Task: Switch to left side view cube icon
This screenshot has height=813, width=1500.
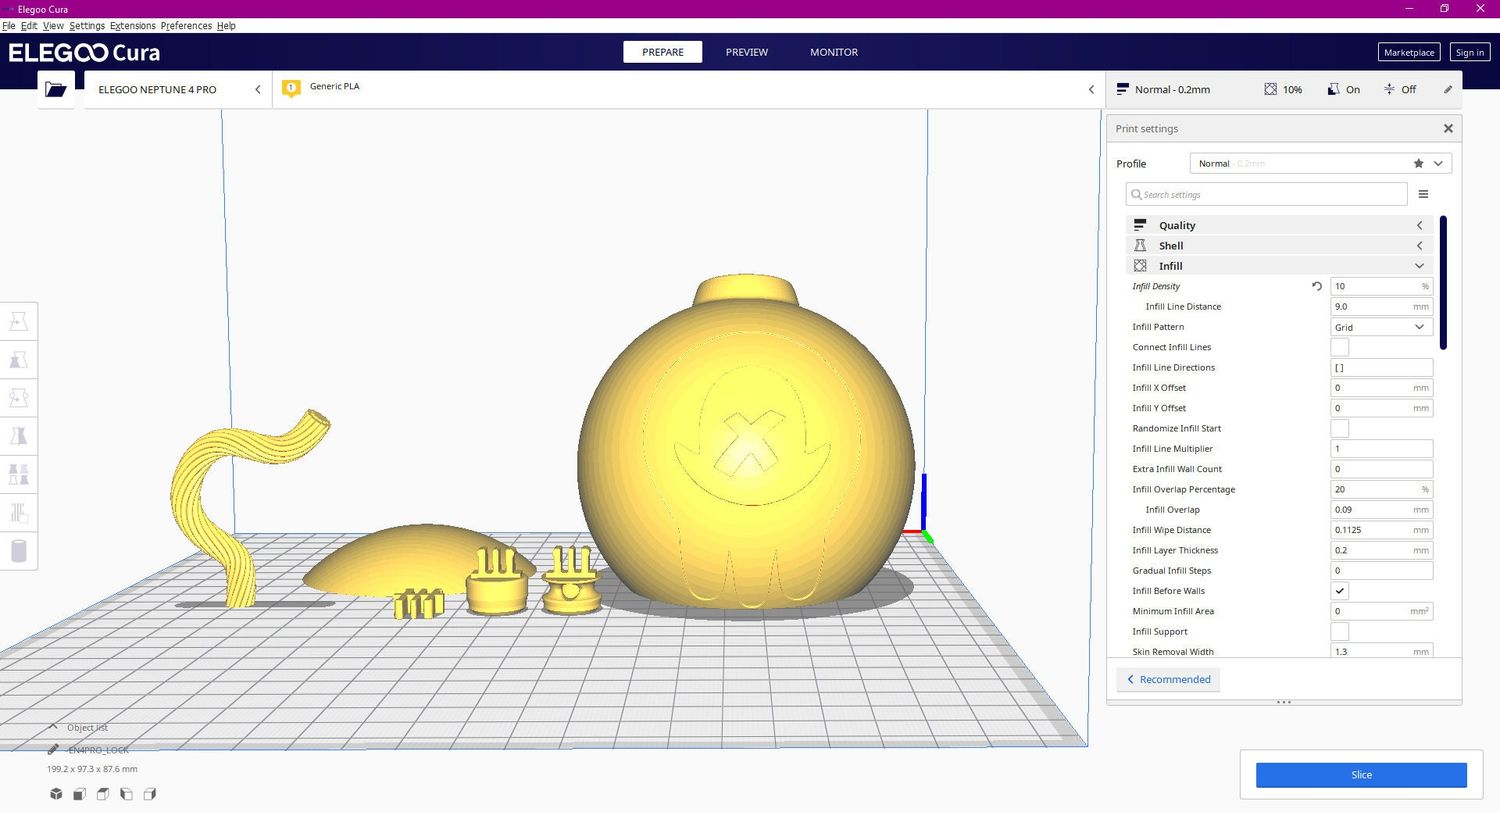Action: pyautogui.click(x=126, y=794)
